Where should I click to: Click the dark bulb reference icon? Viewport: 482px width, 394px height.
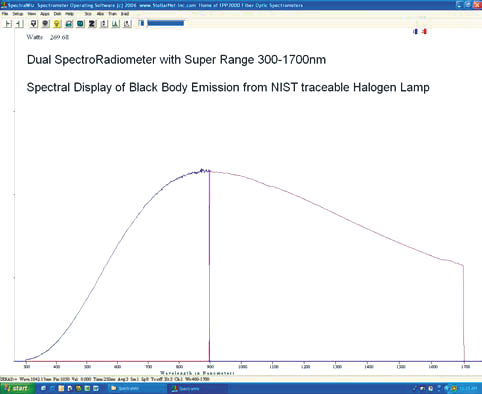coord(45,23)
